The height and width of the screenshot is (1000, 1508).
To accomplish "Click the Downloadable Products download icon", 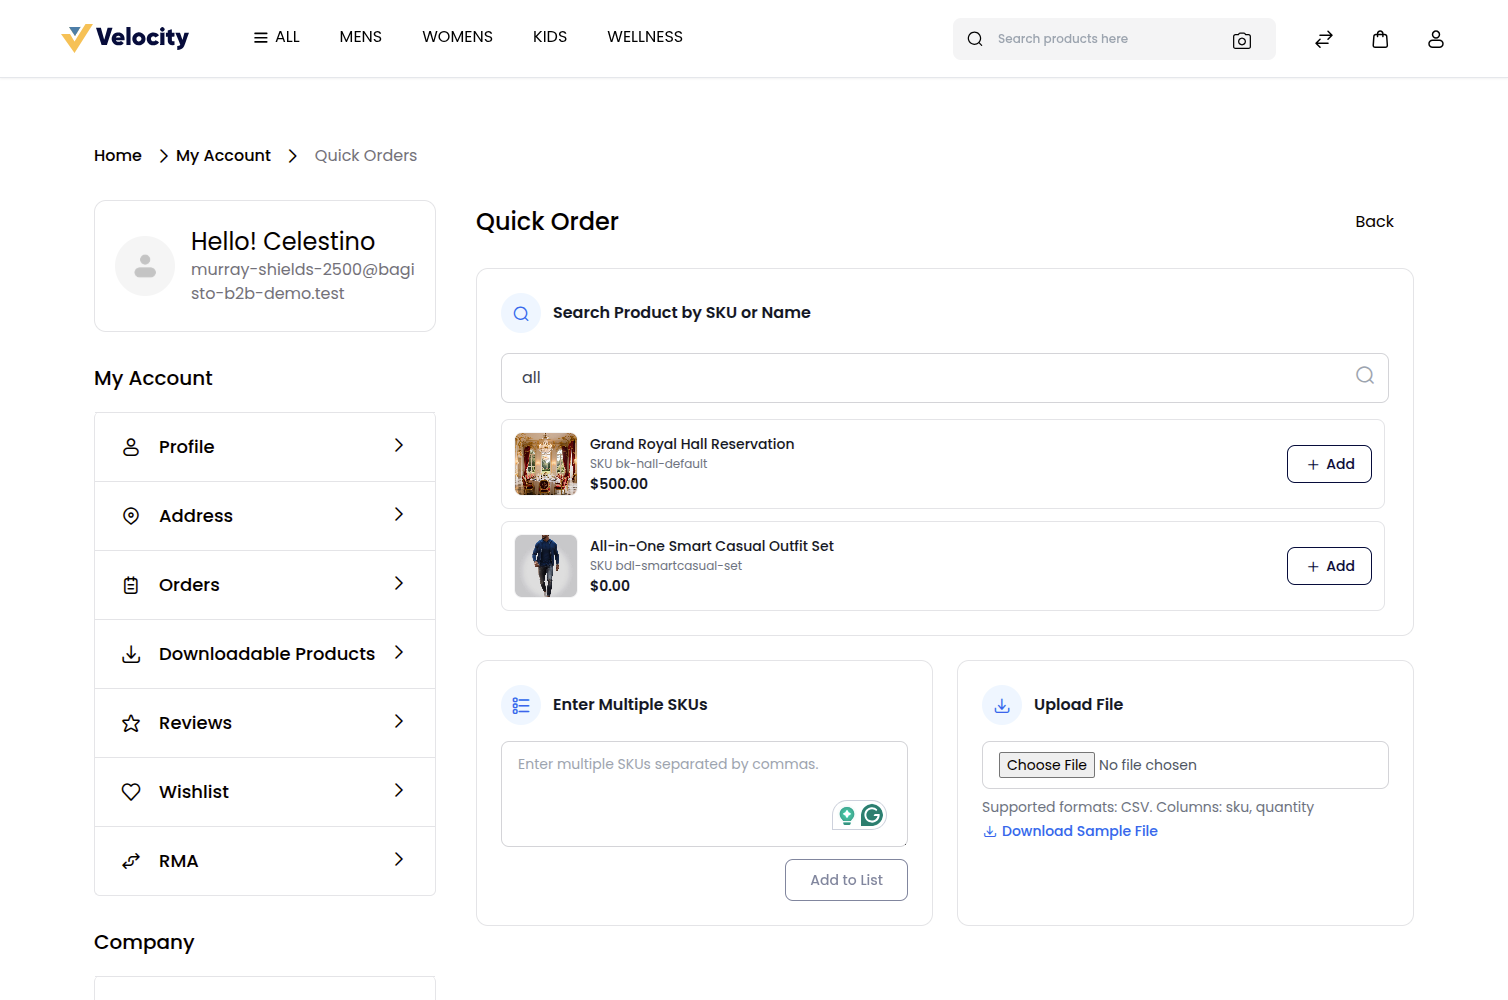I will [x=131, y=654].
